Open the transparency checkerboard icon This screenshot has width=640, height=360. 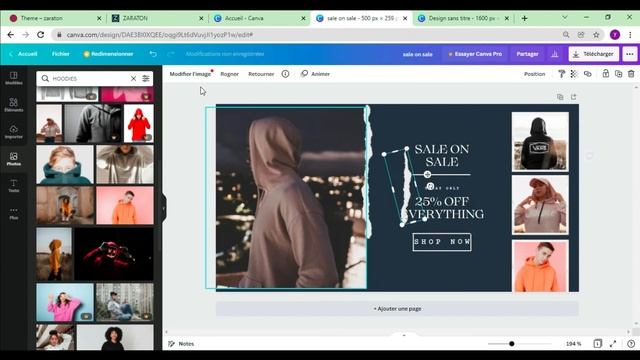click(x=574, y=74)
